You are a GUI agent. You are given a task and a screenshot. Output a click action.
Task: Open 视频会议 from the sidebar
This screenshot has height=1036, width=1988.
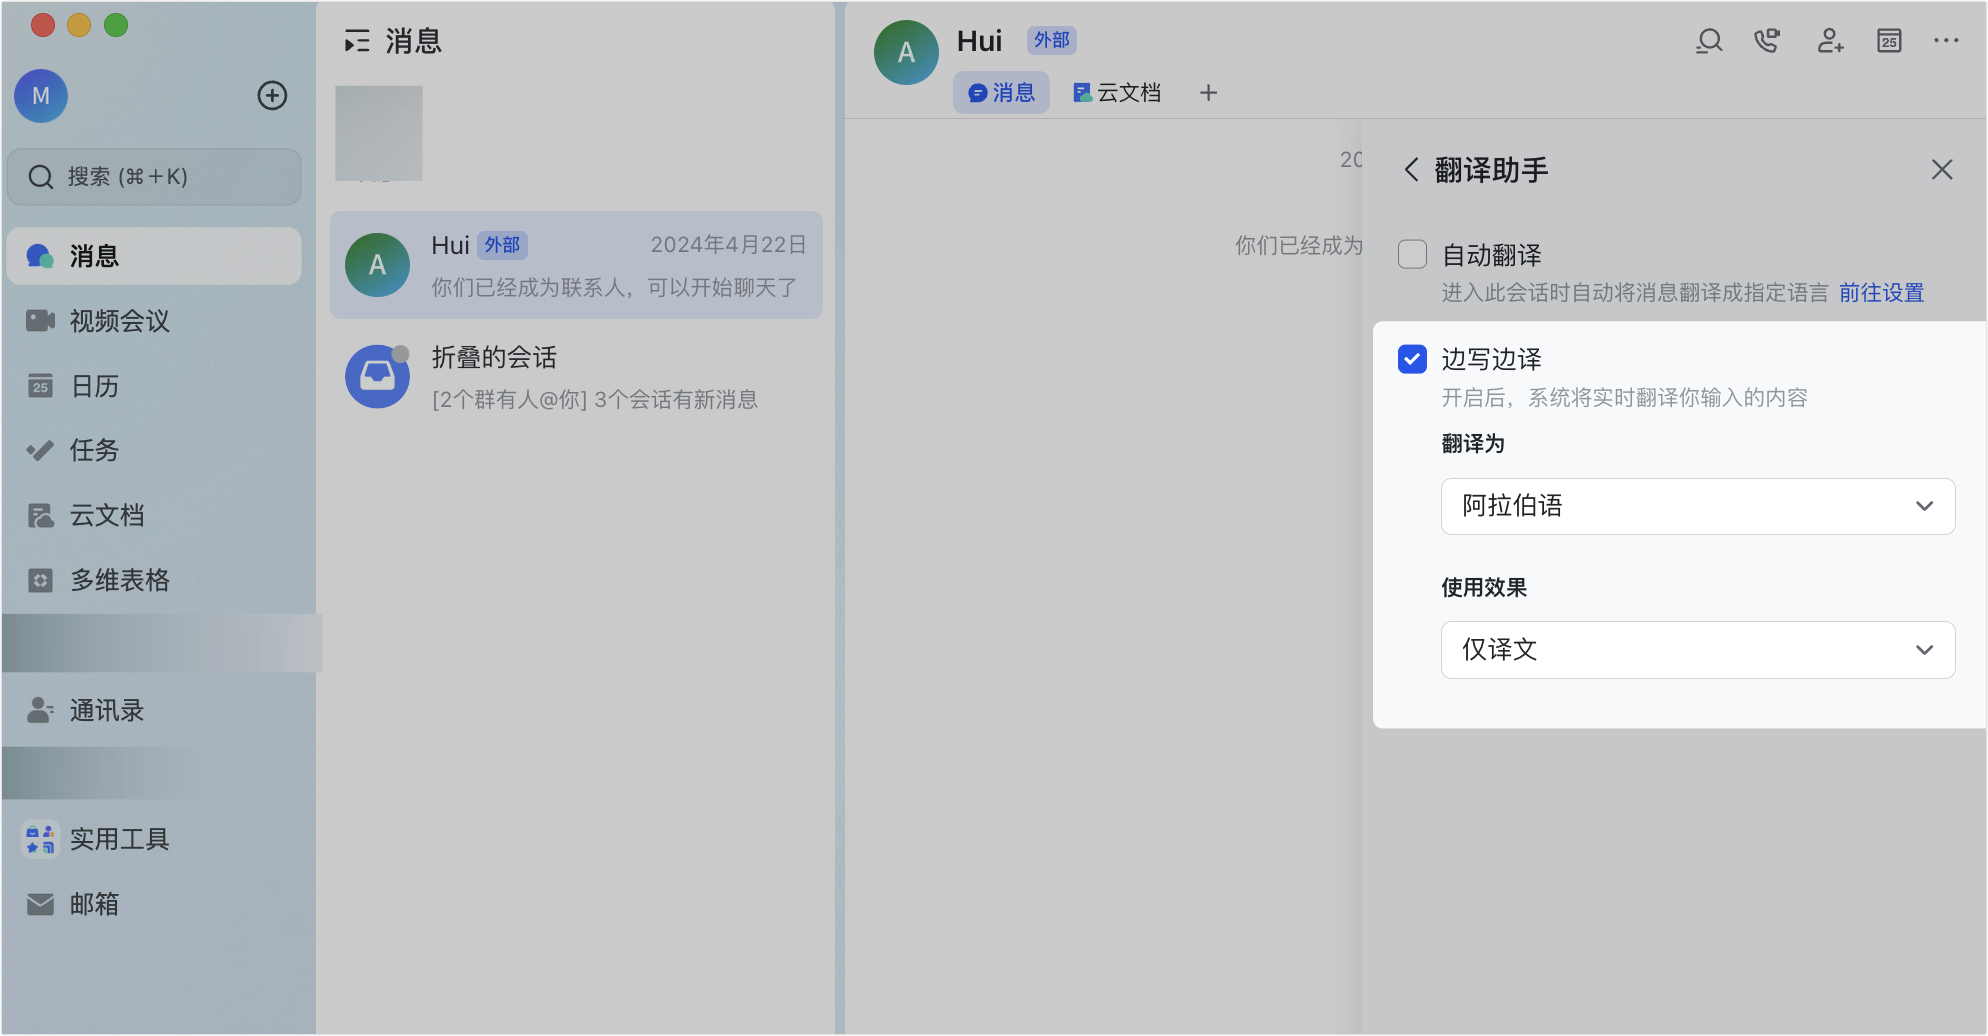(120, 321)
